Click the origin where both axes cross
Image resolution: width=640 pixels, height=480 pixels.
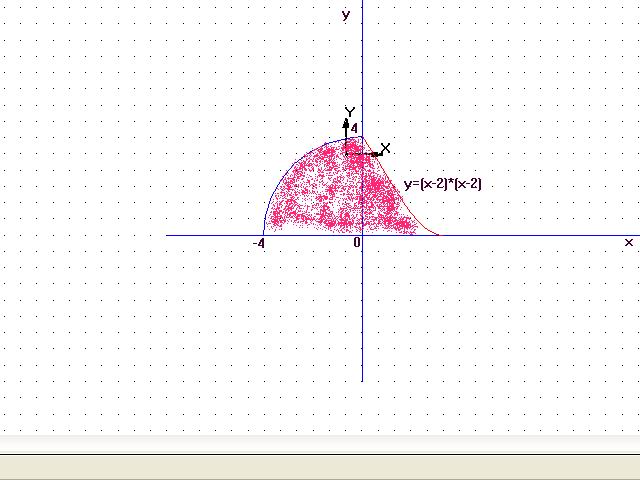coord(362,235)
